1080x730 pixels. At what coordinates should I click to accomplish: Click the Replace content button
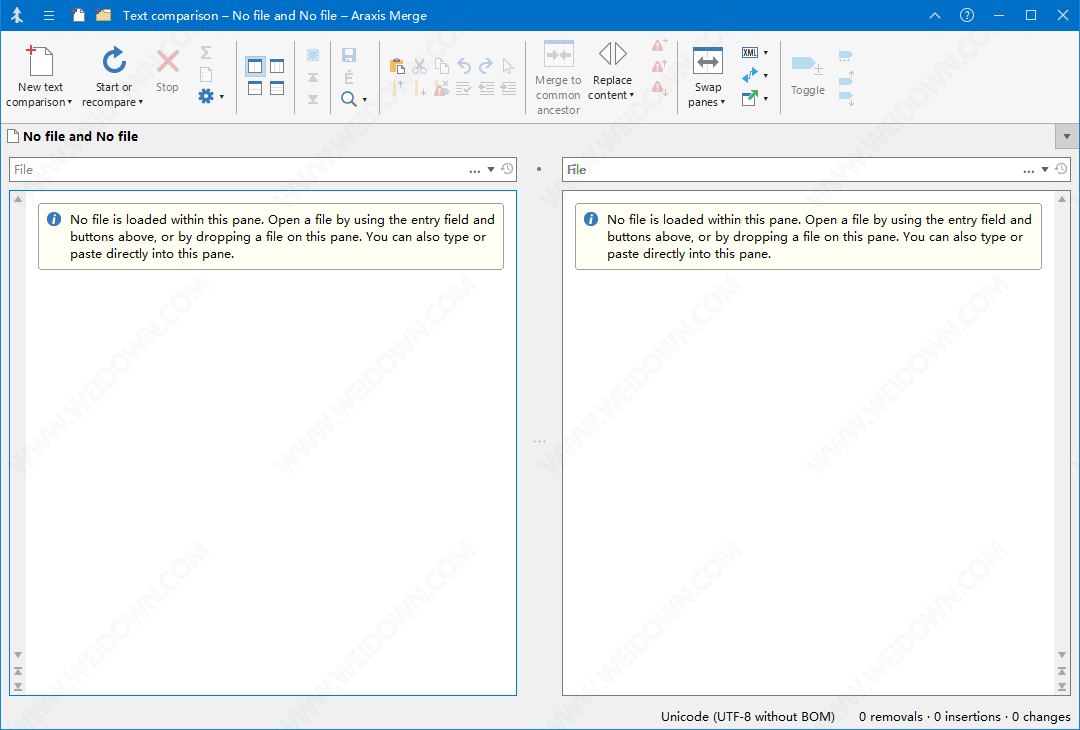pyautogui.click(x=612, y=71)
